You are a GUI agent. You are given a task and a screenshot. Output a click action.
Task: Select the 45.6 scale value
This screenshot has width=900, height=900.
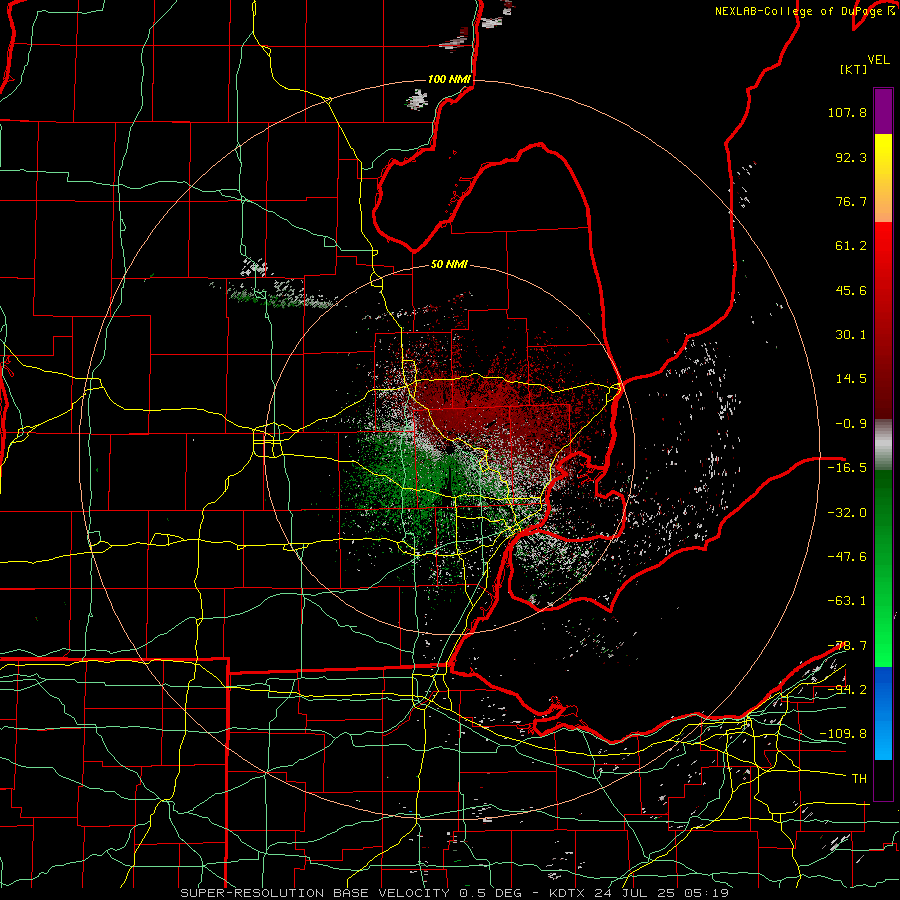pyautogui.click(x=851, y=290)
